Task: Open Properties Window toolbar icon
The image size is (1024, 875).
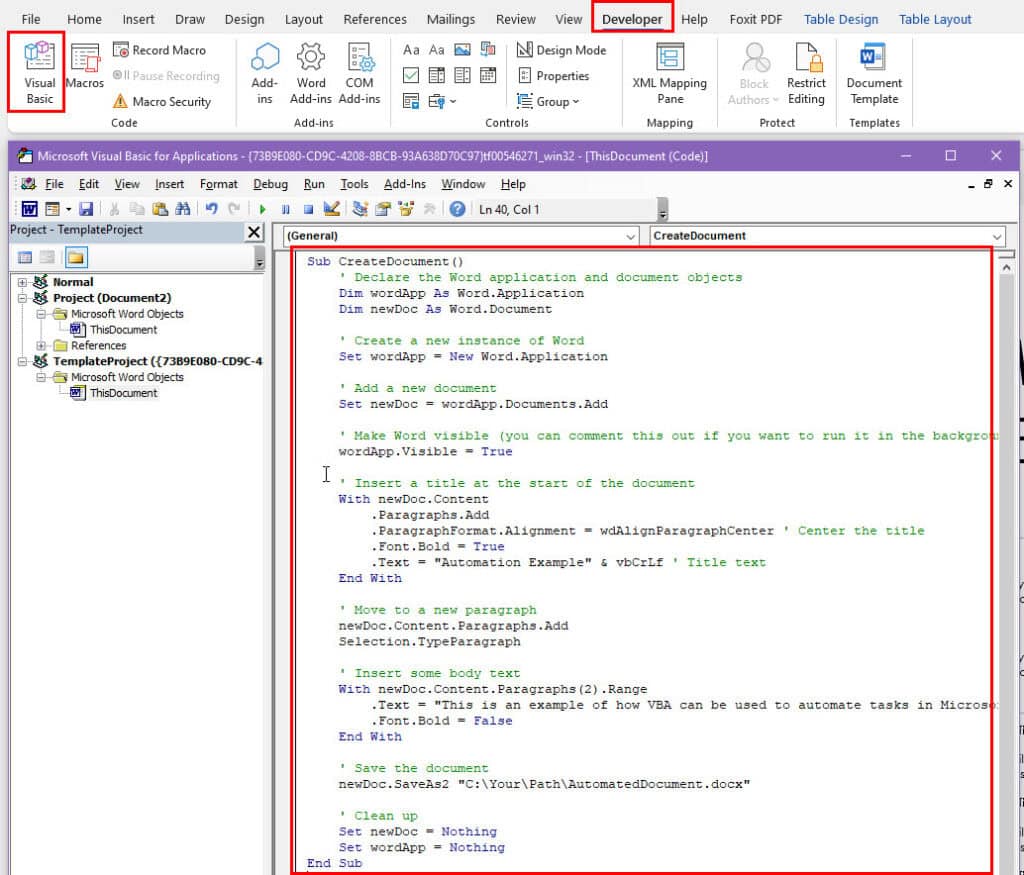Action: (x=383, y=209)
